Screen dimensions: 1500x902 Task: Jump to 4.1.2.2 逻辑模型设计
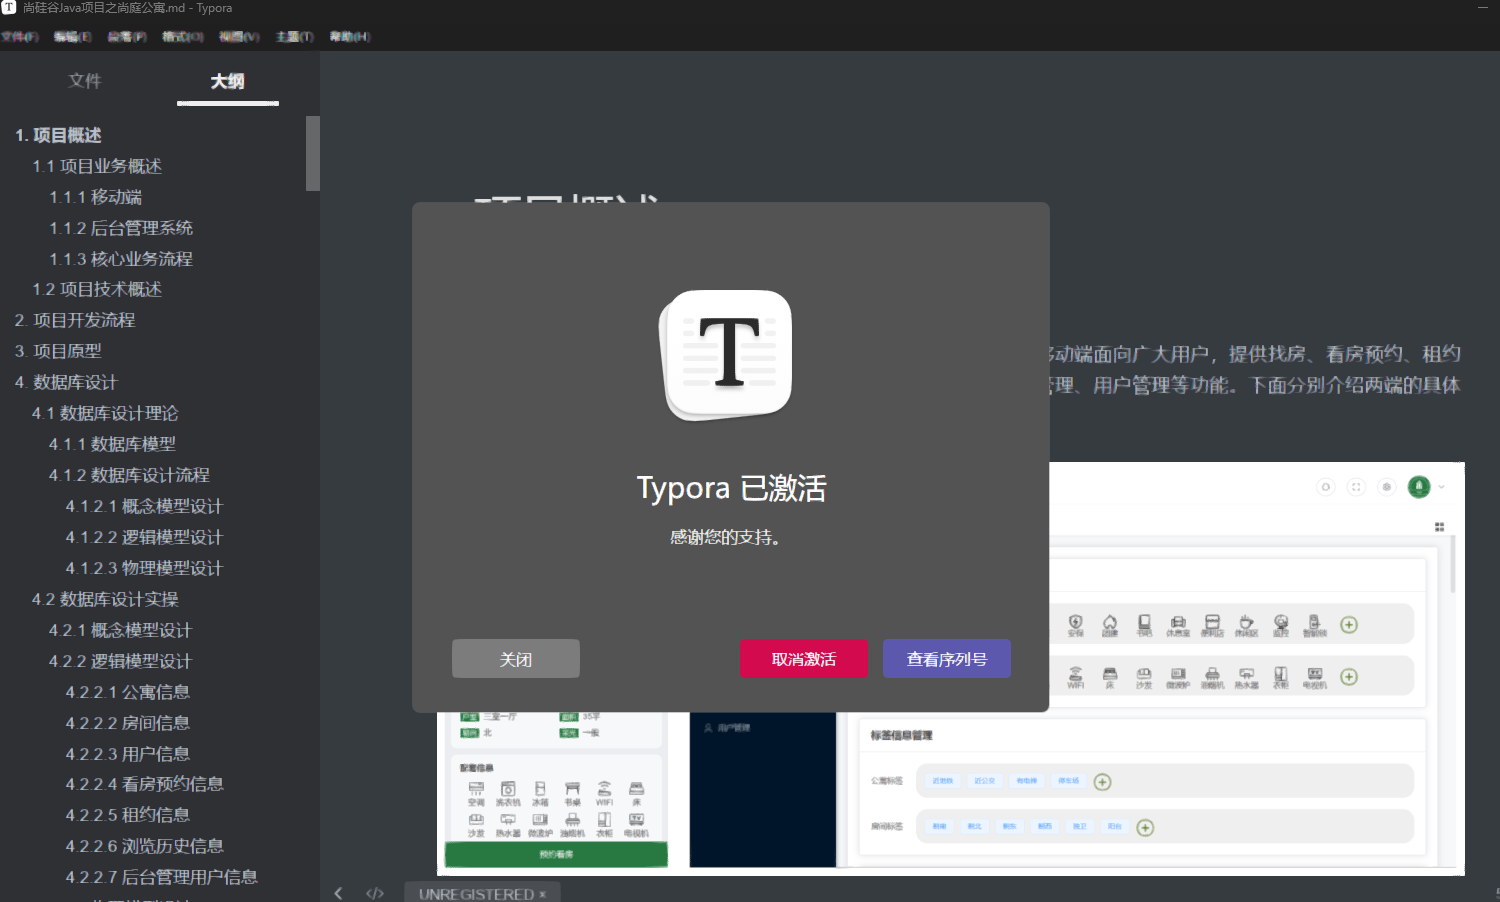tap(144, 537)
